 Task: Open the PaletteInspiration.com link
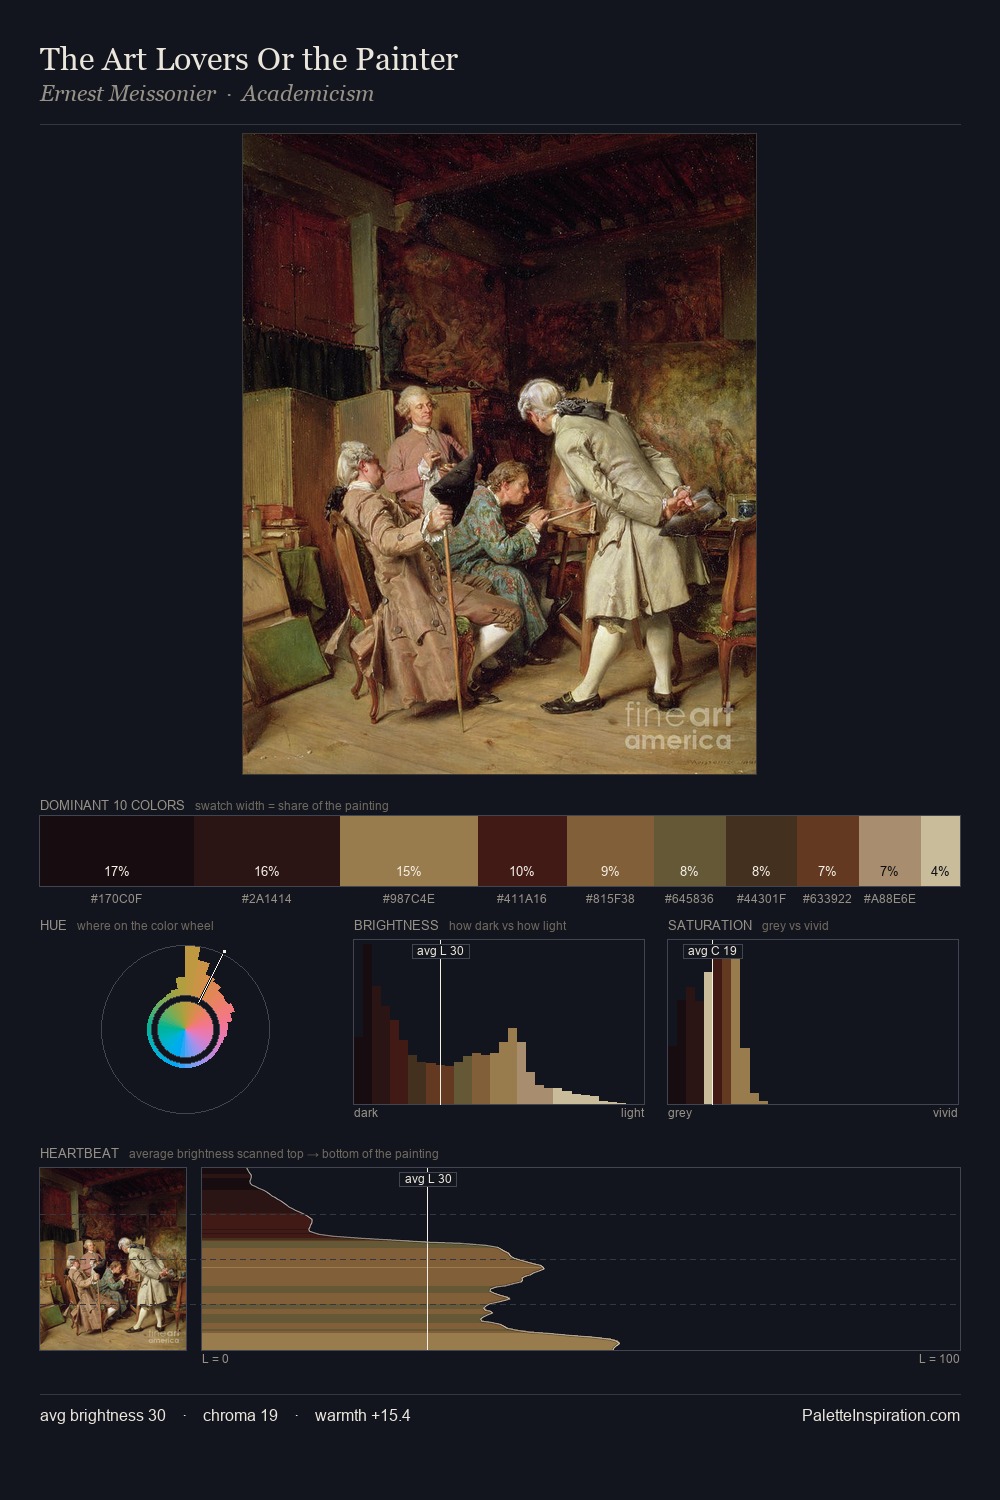881,1415
